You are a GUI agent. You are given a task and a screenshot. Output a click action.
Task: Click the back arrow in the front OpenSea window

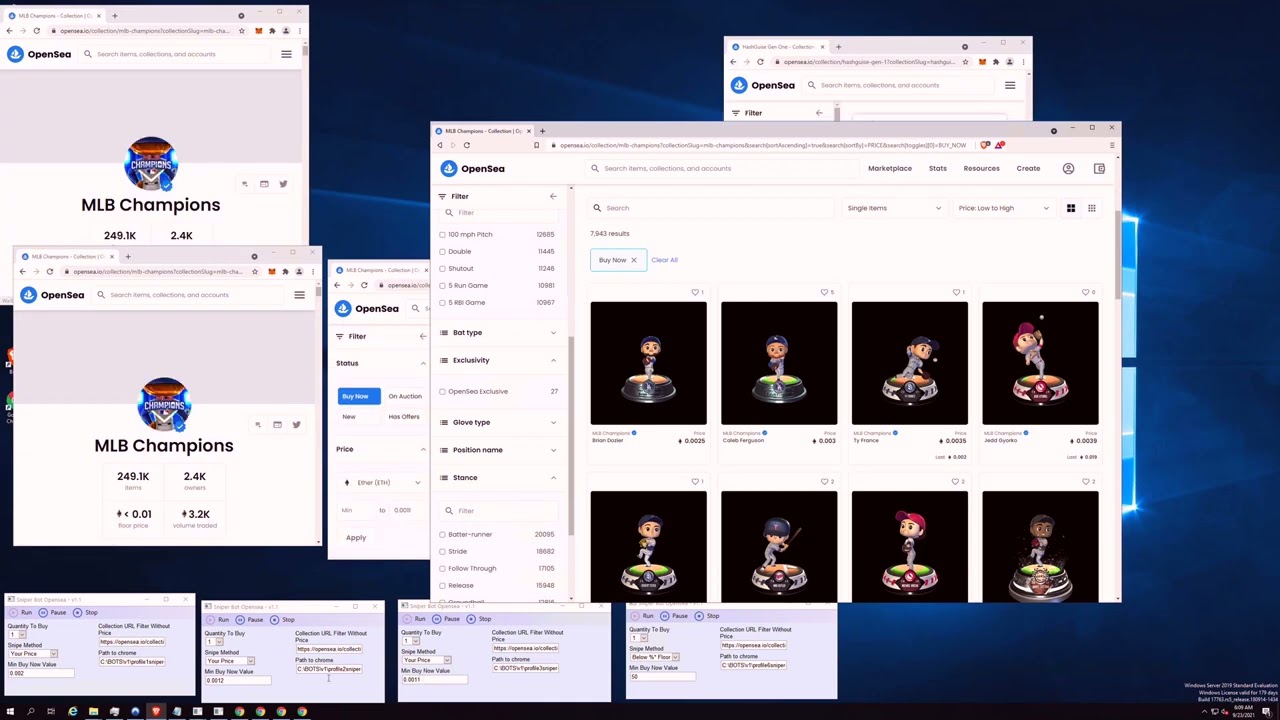[440, 145]
